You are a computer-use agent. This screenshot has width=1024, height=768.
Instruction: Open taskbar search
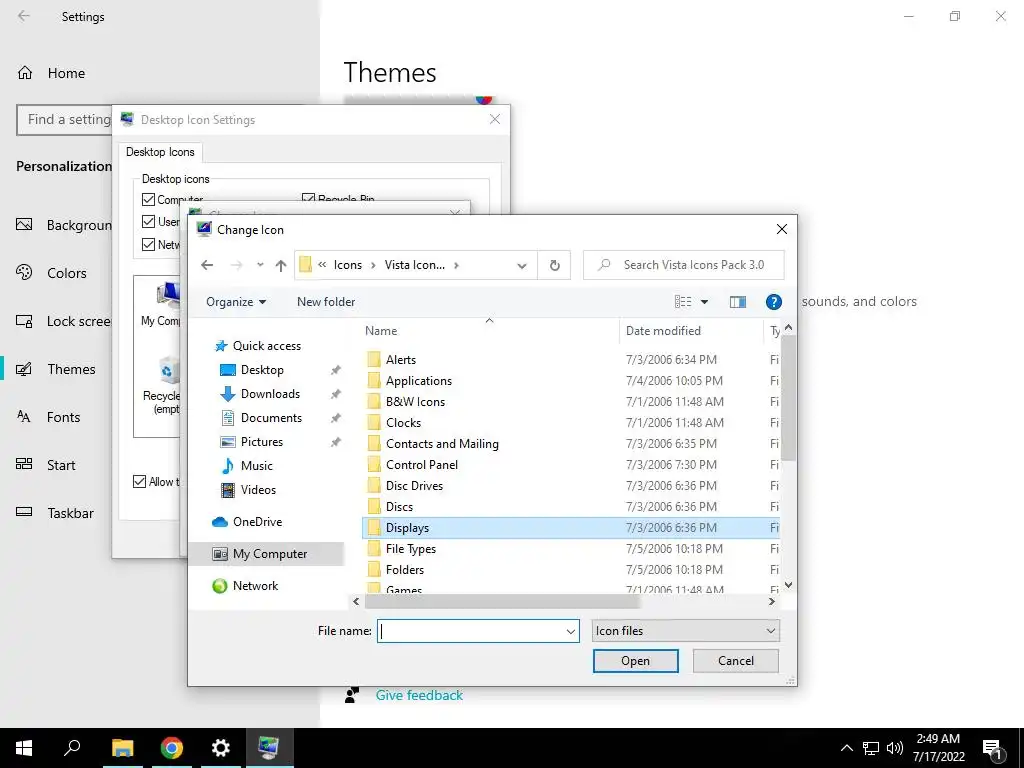(x=72, y=748)
